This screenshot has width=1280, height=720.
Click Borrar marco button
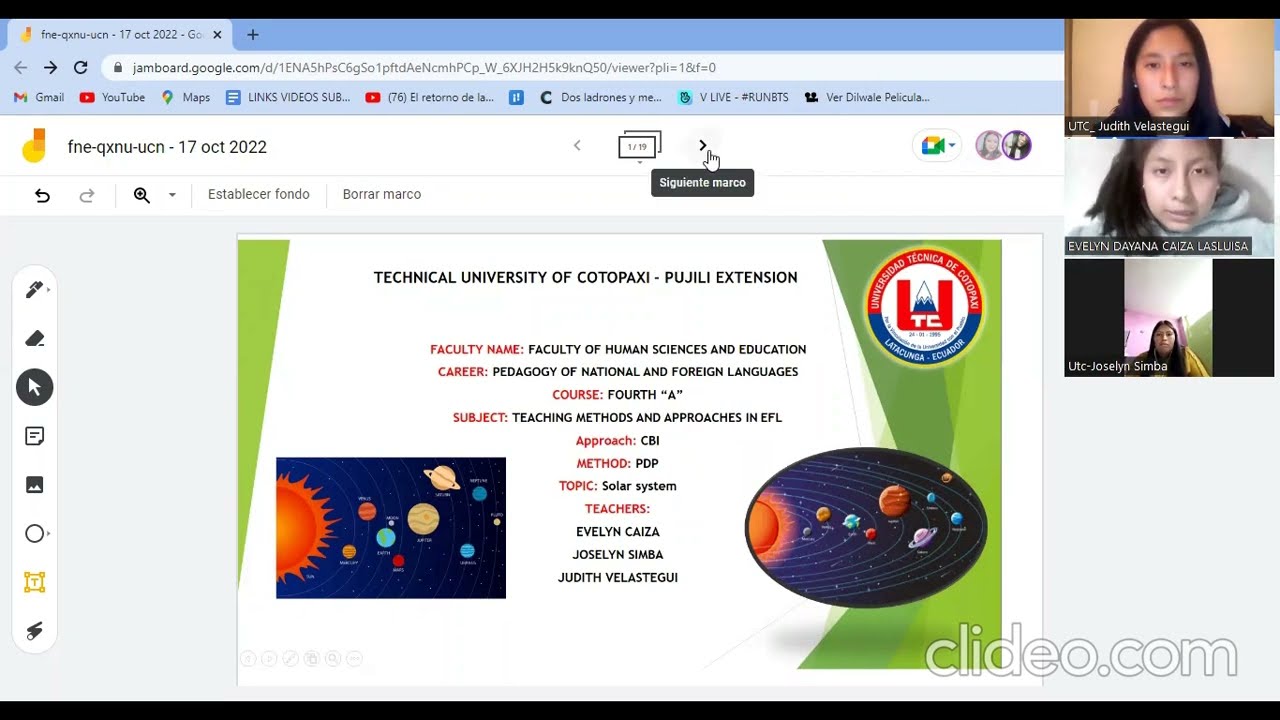coord(382,194)
